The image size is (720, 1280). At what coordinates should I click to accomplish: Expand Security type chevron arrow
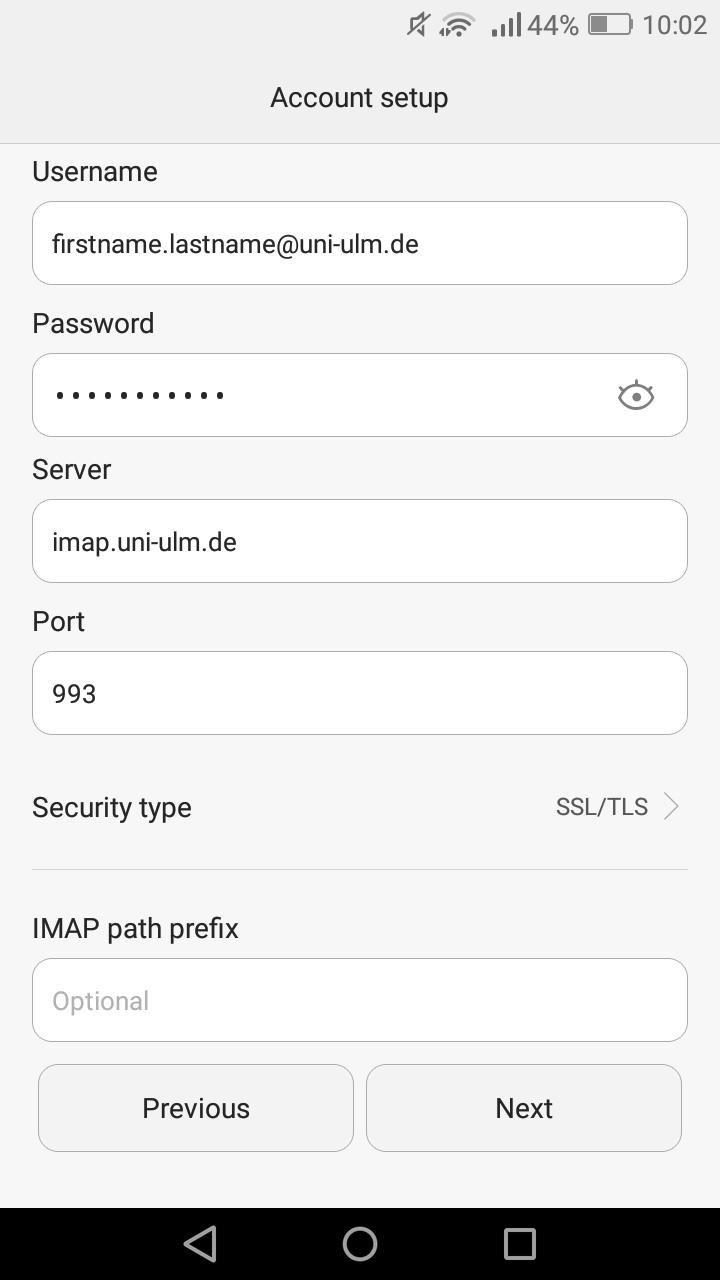(672, 807)
